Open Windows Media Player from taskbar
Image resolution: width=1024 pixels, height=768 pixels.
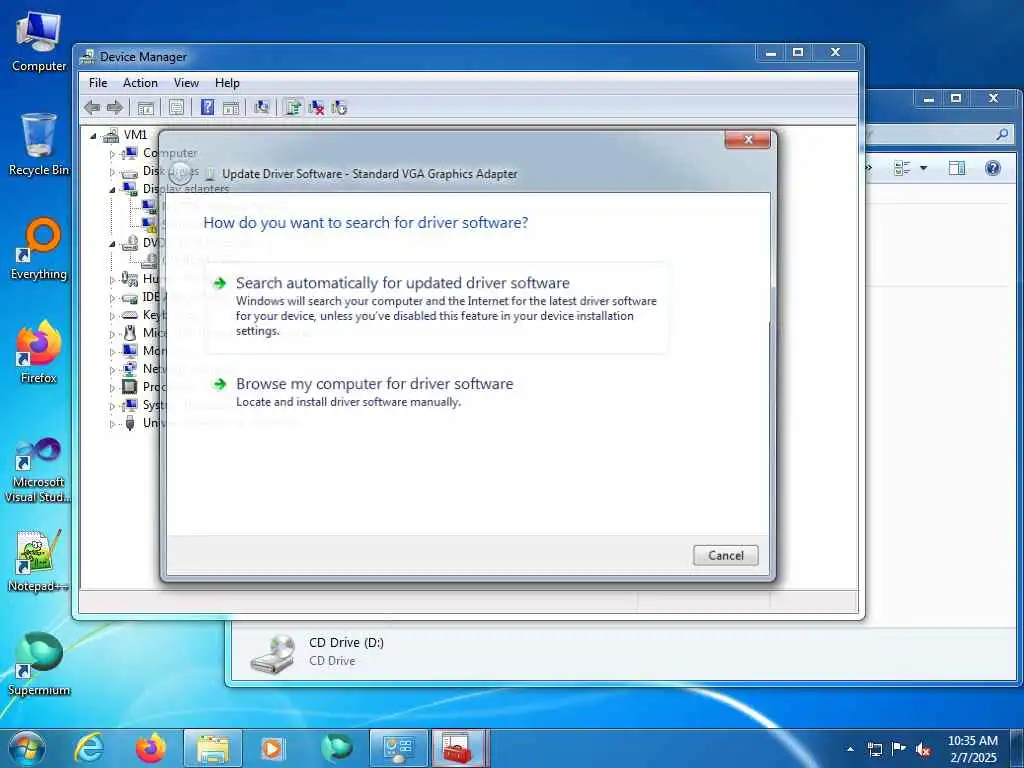tap(272, 748)
